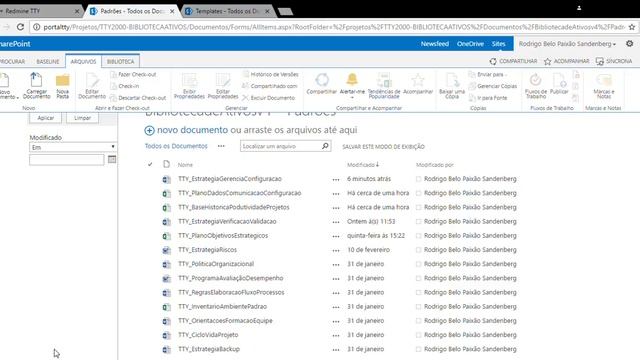Viewport: 640px width, 360px height.
Task: Select the Todos os Documentos view
Action: pyautogui.click(x=176, y=146)
